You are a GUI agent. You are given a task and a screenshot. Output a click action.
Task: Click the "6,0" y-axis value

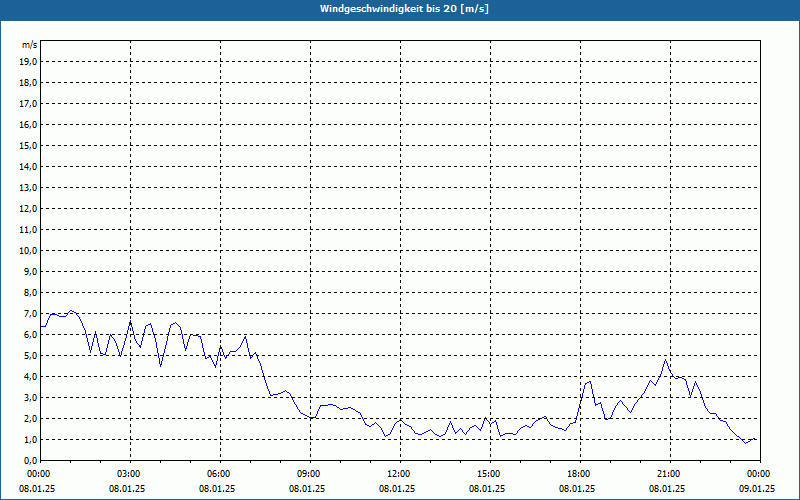coord(30,334)
